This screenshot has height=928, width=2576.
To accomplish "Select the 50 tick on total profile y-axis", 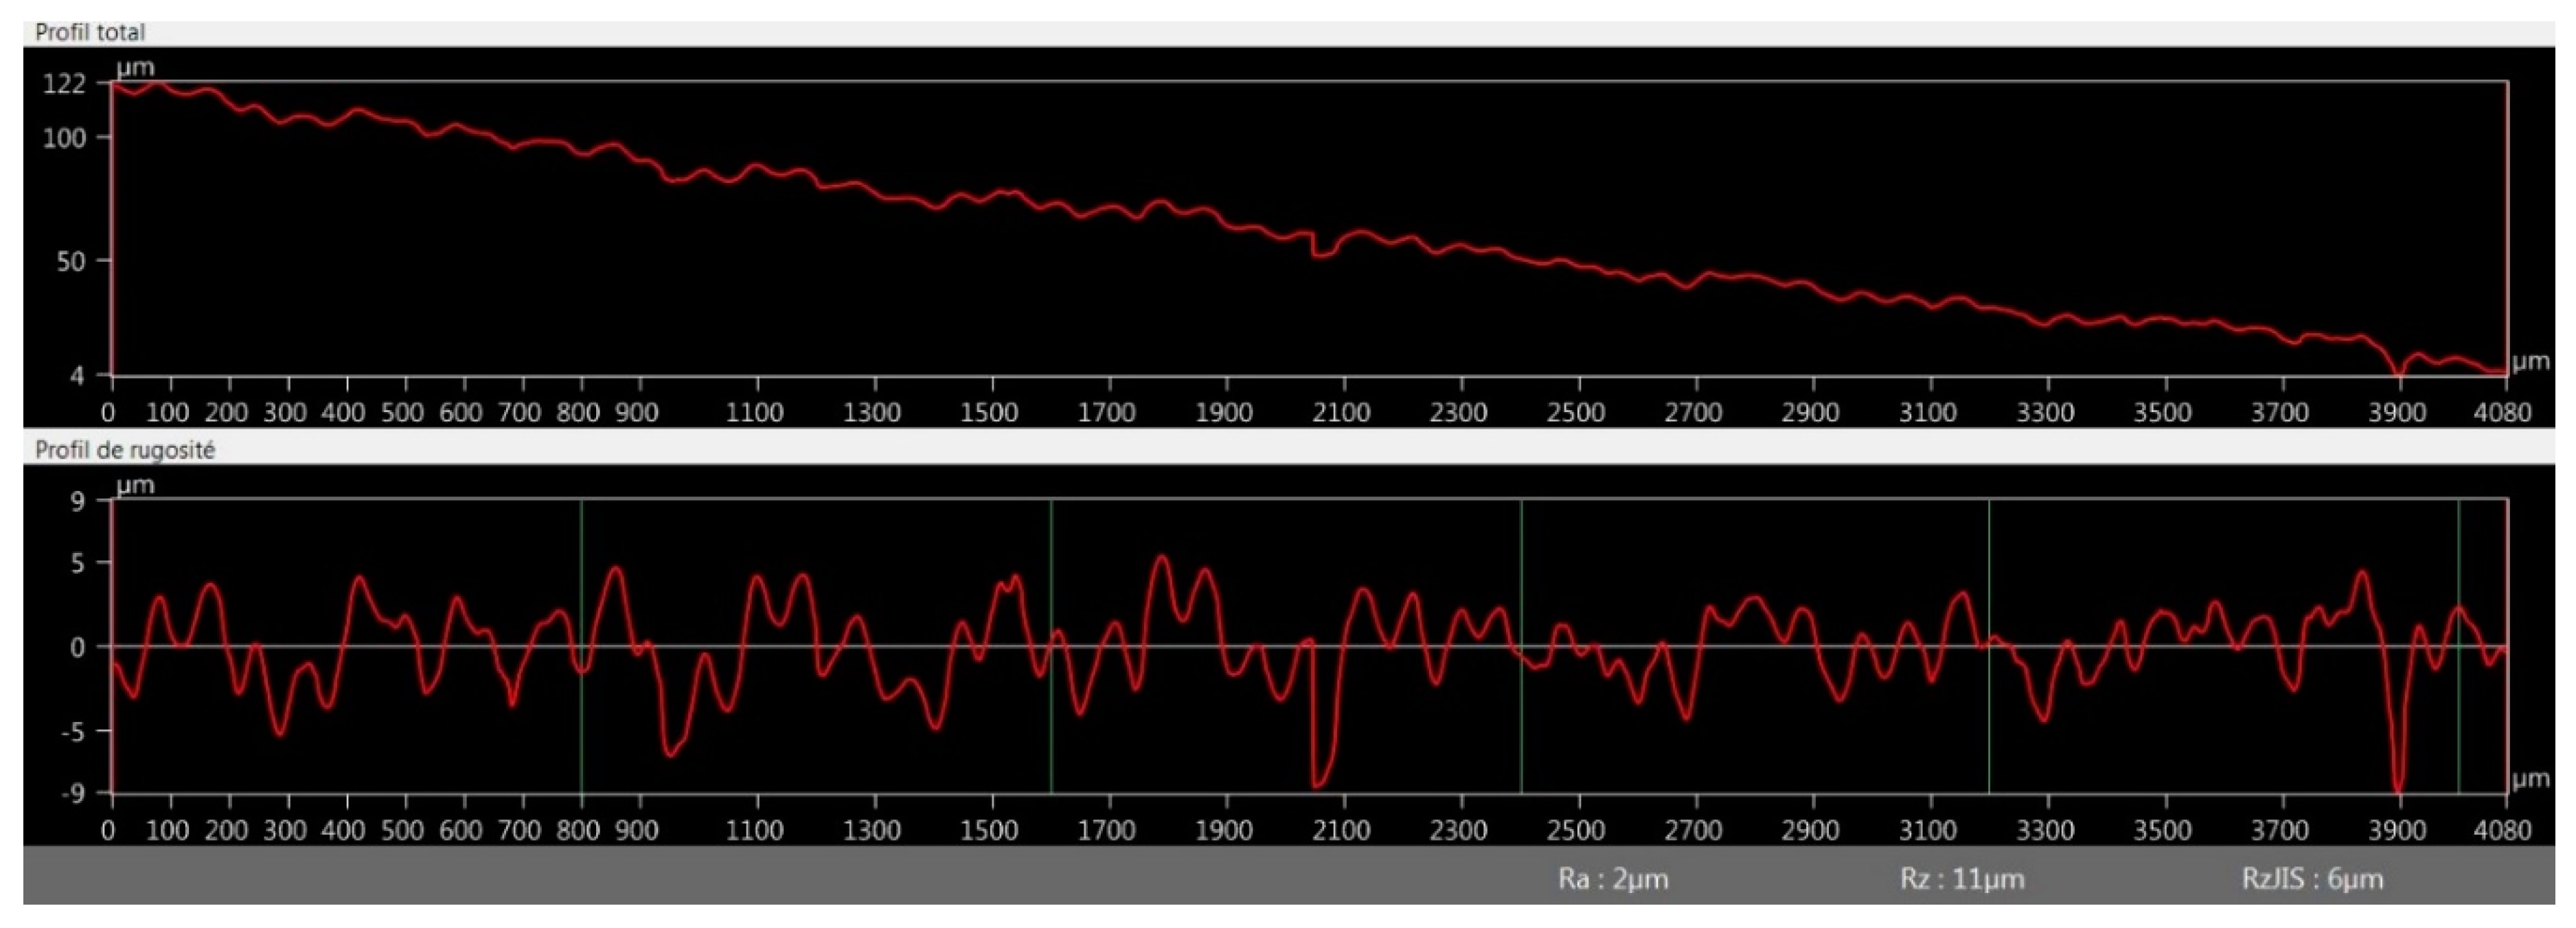I will [70, 262].
